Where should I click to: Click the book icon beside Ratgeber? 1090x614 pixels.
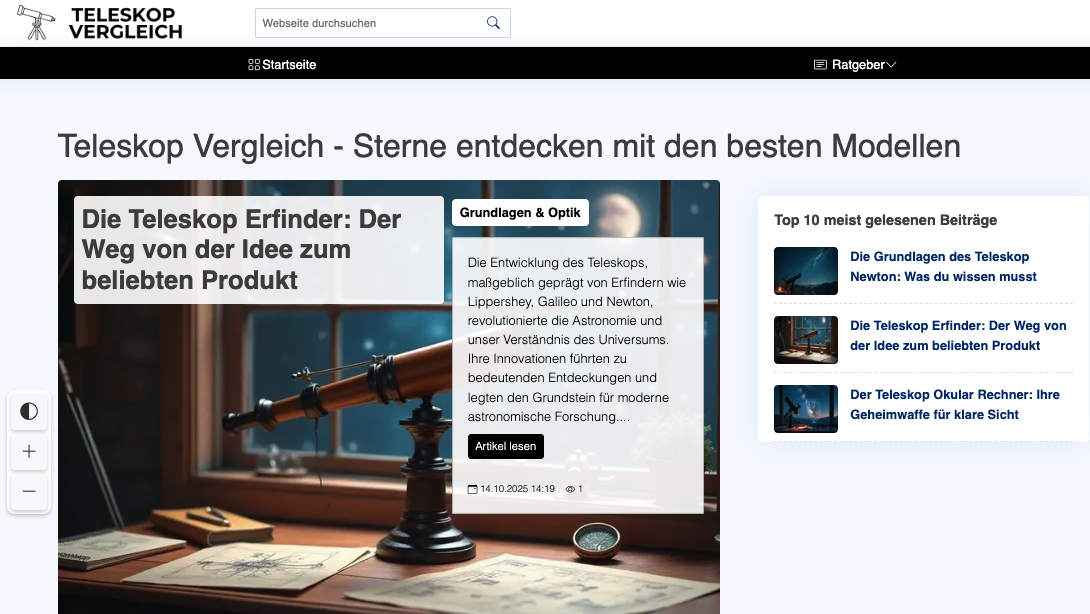(x=818, y=64)
